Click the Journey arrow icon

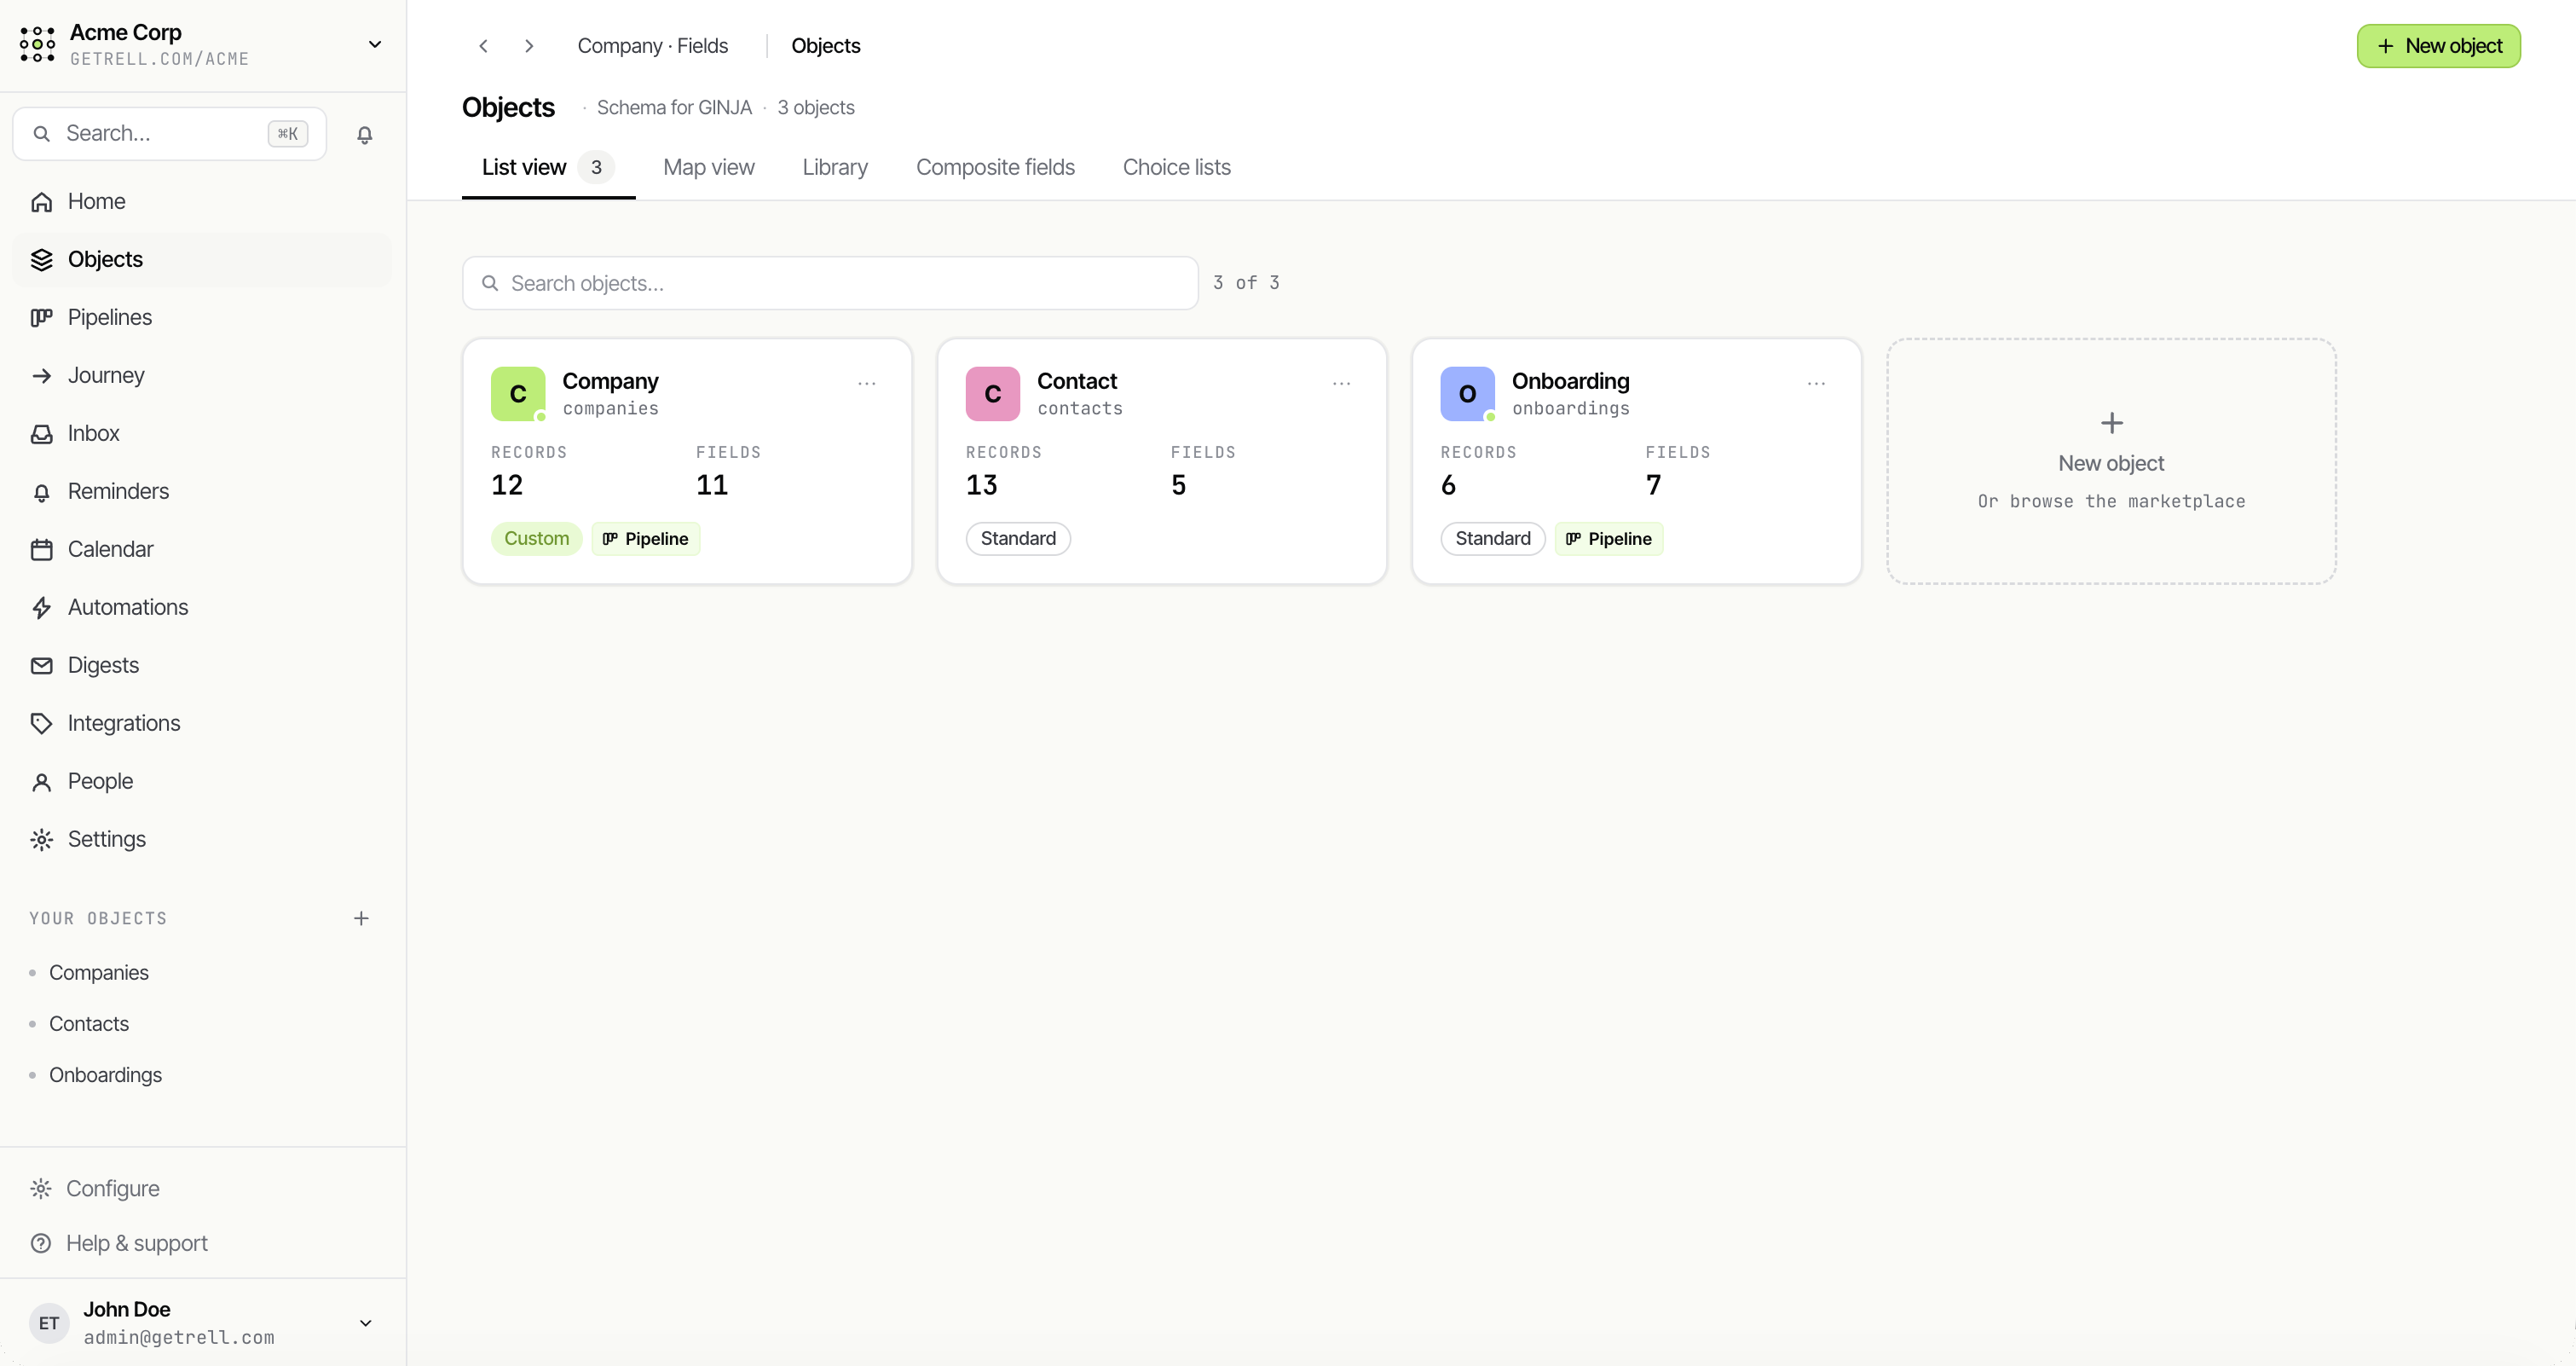[41, 375]
